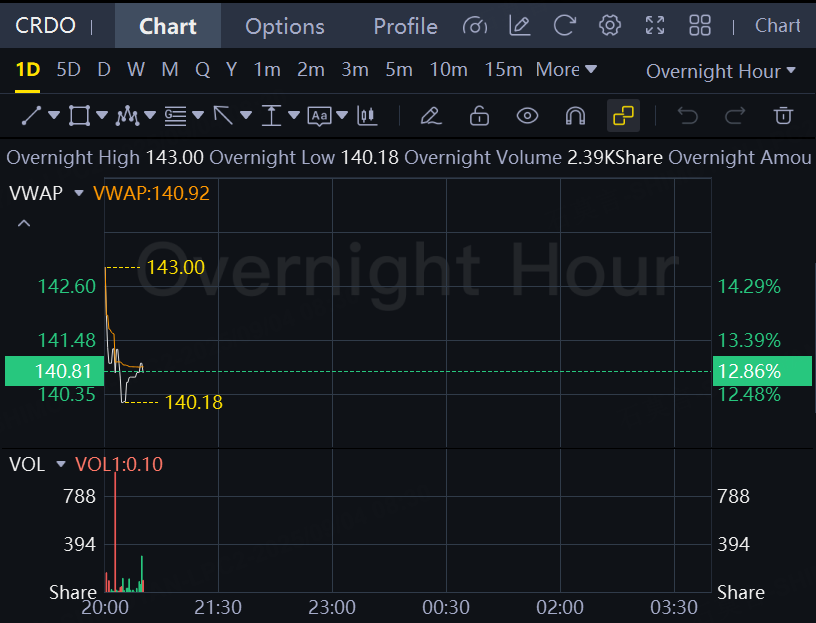Screen dimensions: 816x623
Task: Select the 5D timeframe
Action: (68, 70)
